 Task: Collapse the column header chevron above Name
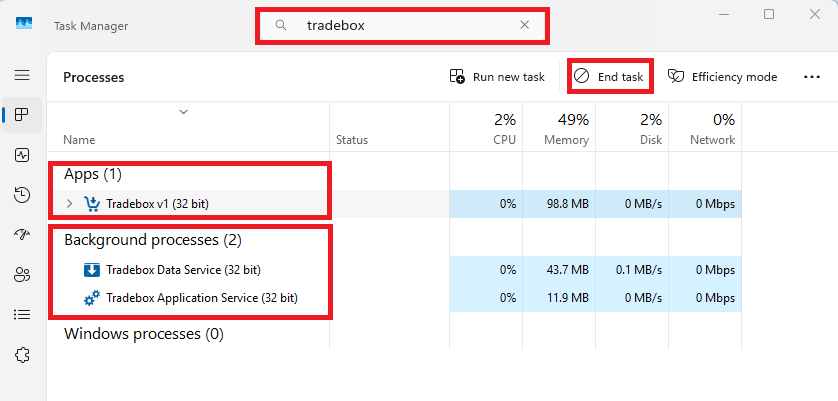(x=183, y=112)
